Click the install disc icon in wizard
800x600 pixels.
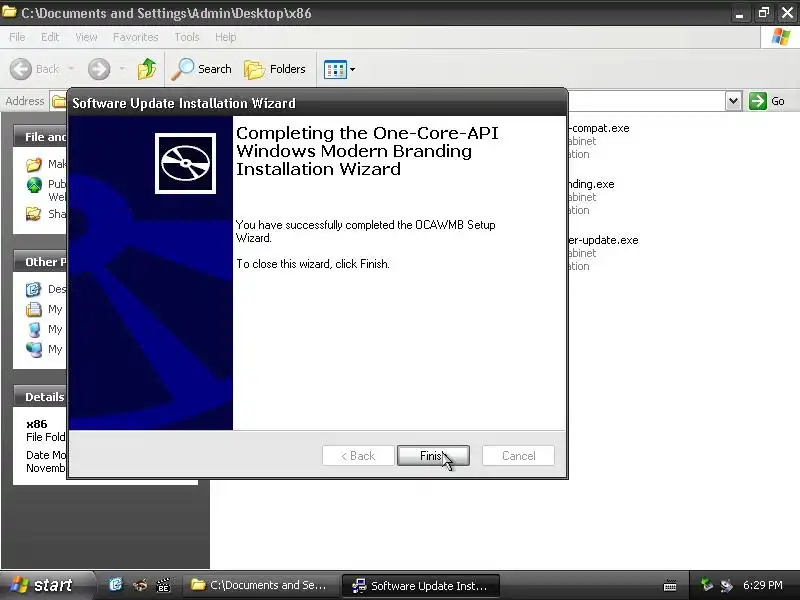click(x=185, y=163)
